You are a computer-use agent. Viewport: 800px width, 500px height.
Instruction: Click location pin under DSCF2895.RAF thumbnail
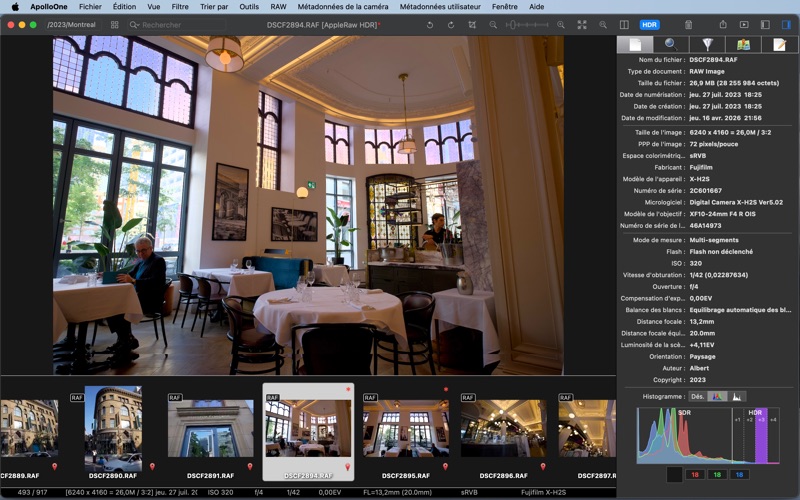pyautogui.click(x=445, y=466)
